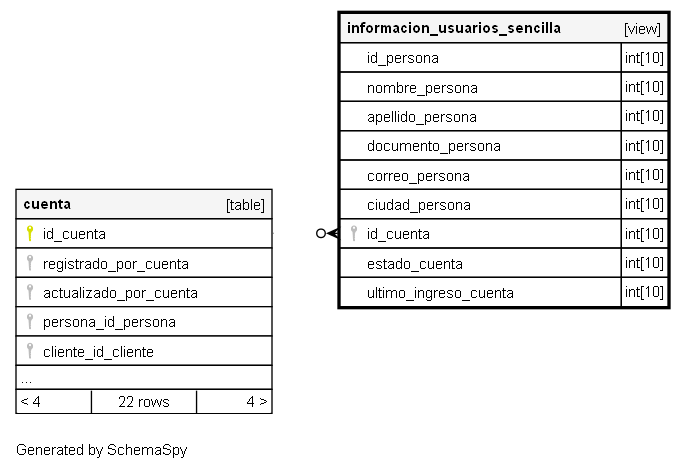Image resolution: width=687 pixels, height=469 pixels.
Task: Click the key icon beside actualizado_por_cuenta
Action: pos(30,292)
